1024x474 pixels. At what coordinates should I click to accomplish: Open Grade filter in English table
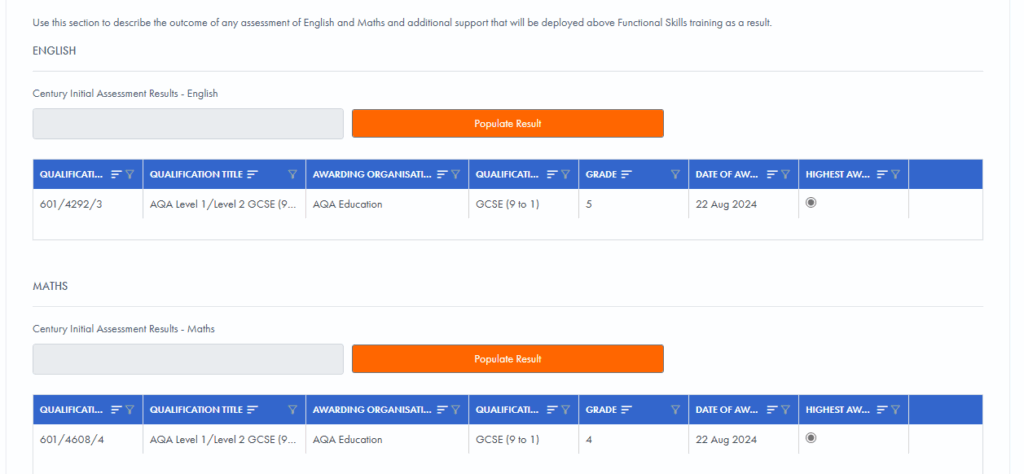tap(675, 174)
